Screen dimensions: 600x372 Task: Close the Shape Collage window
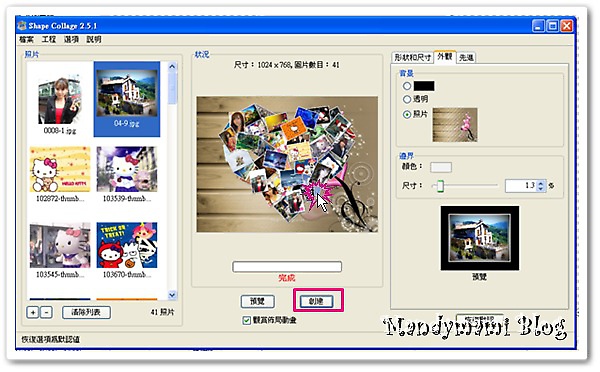coord(567,26)
